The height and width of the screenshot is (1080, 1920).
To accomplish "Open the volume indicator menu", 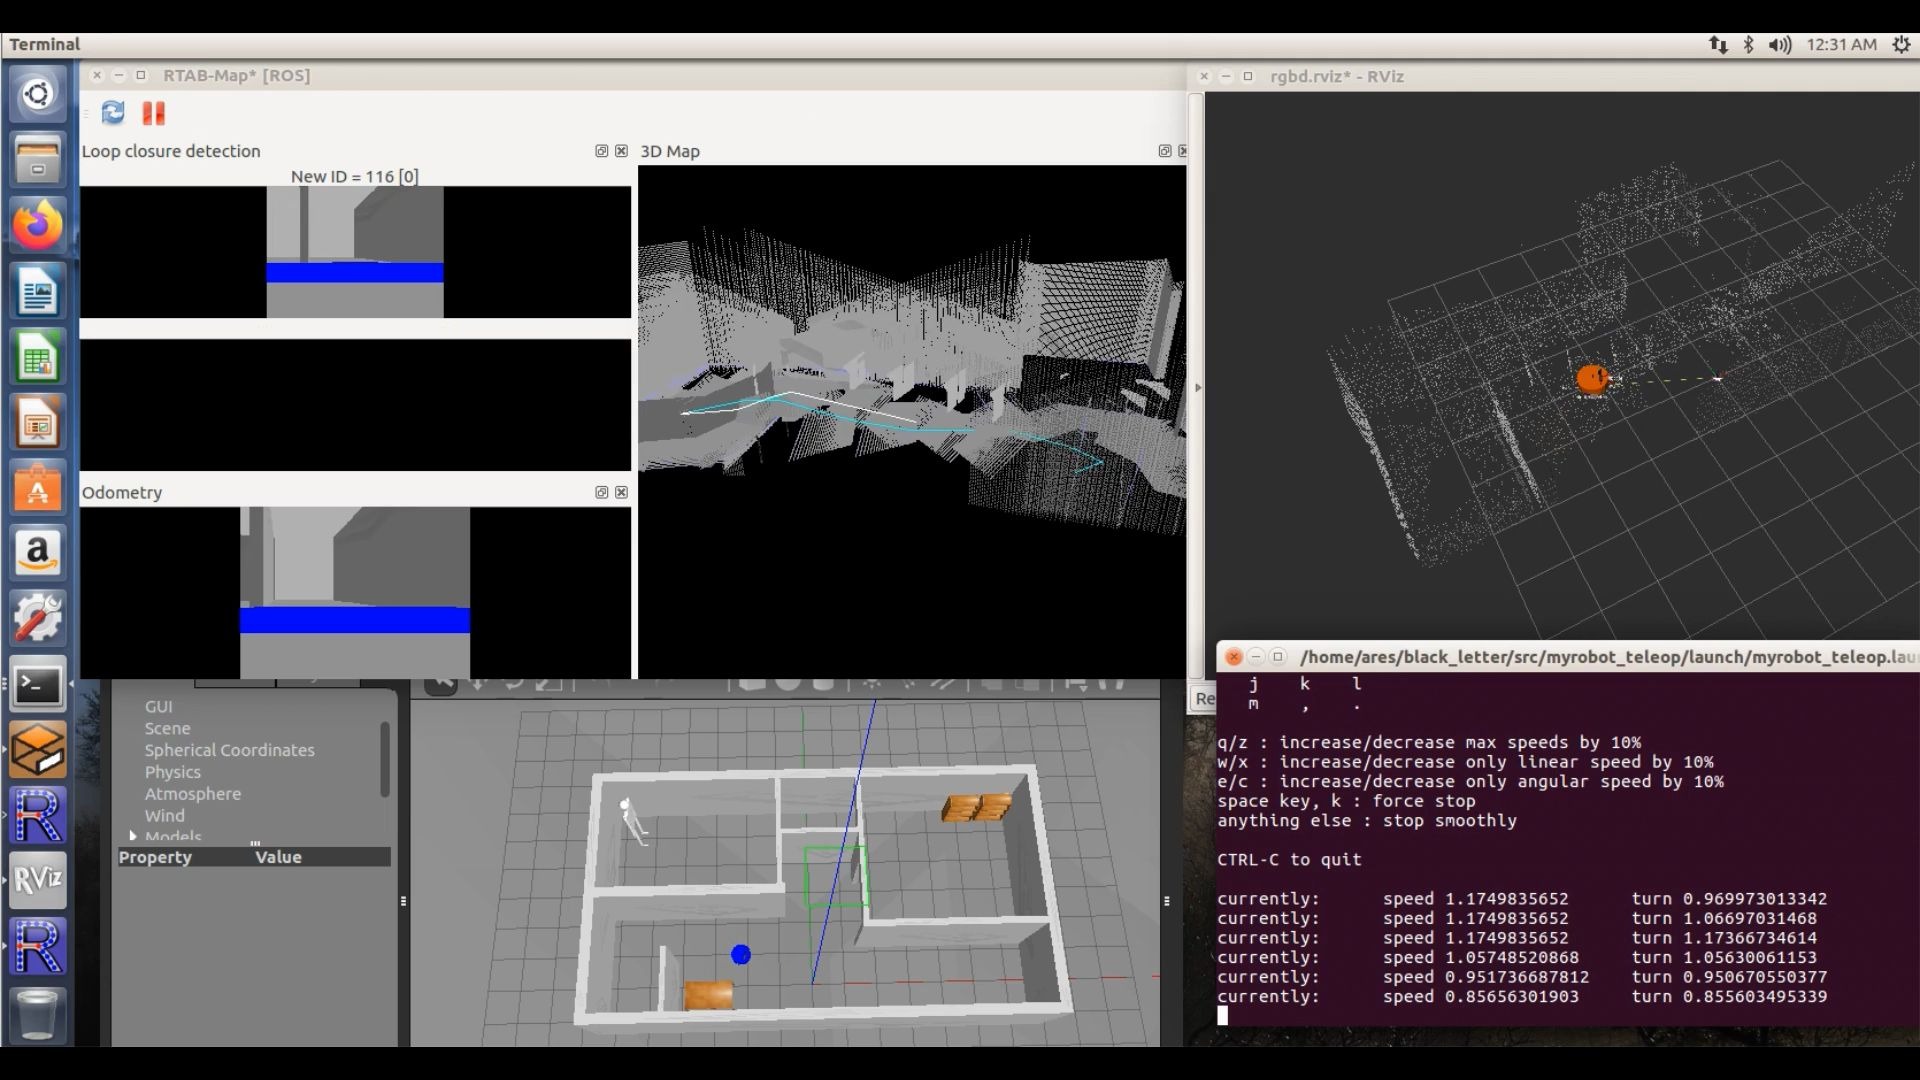I will coord(1779,44).
